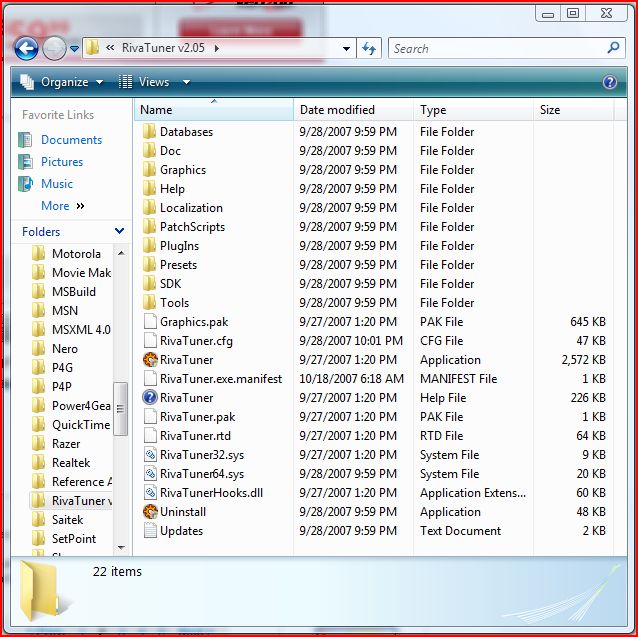The height and width of the screenshot is (637, 638).
Task: Click the Forward navigation arrow
Action: [54, 48]
